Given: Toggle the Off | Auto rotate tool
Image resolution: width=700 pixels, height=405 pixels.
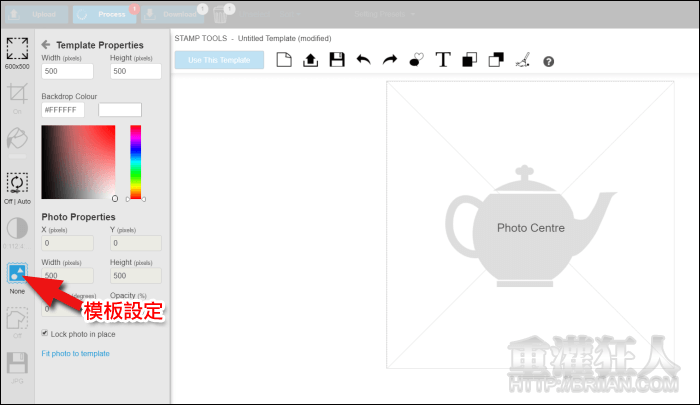Looking at the screenshot, I should [17, 183].
